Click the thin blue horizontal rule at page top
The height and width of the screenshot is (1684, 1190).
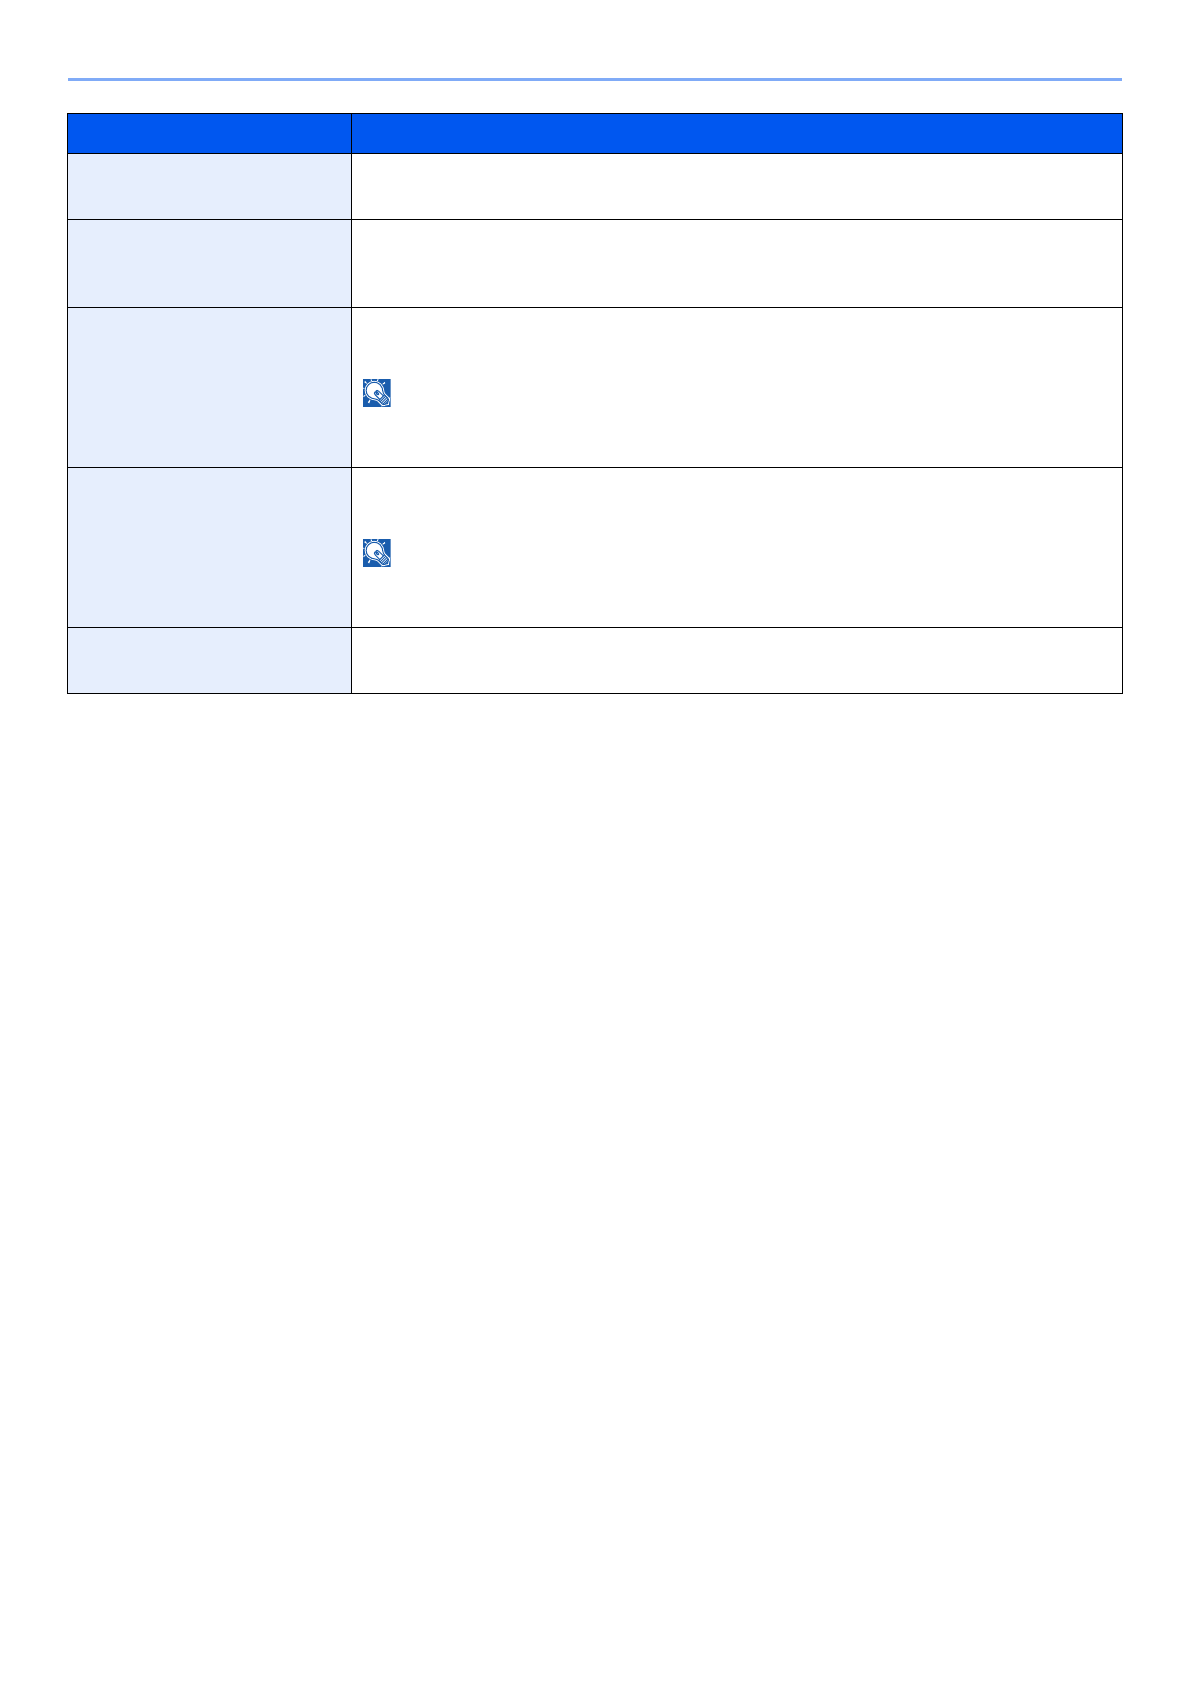click(x=594, y=79)
